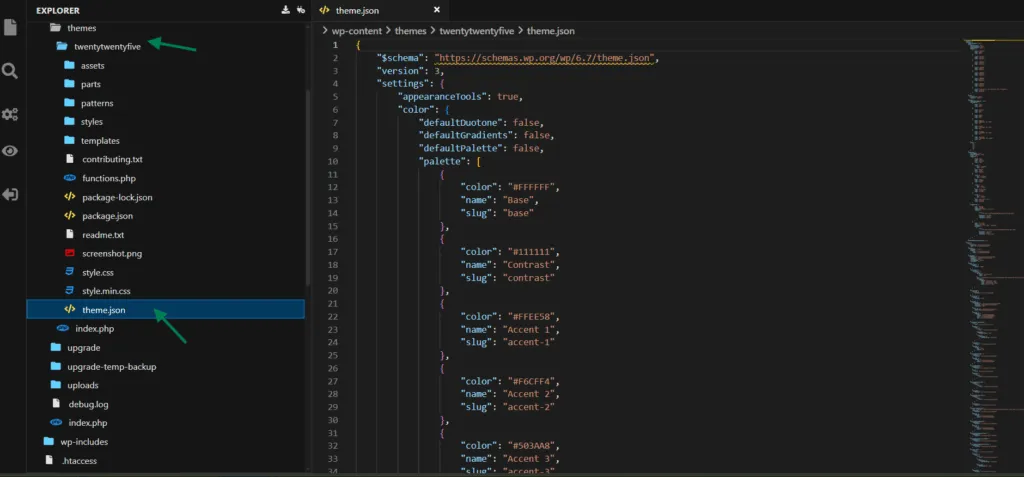Click the "defaultDuotone" key
Viewport: 1024px width, 477px height.
462,122
